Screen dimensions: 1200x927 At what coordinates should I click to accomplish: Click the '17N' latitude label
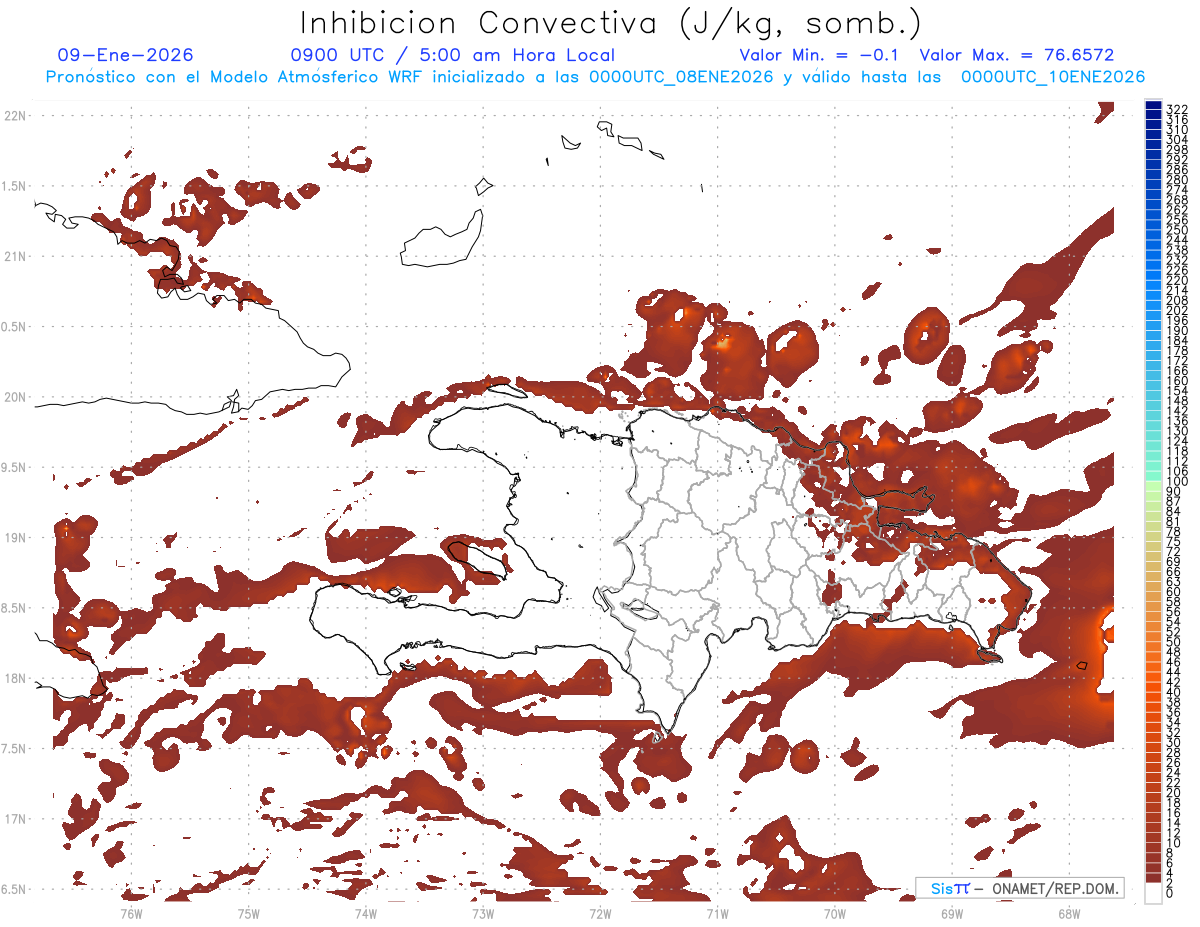click(x=16, y=819)
